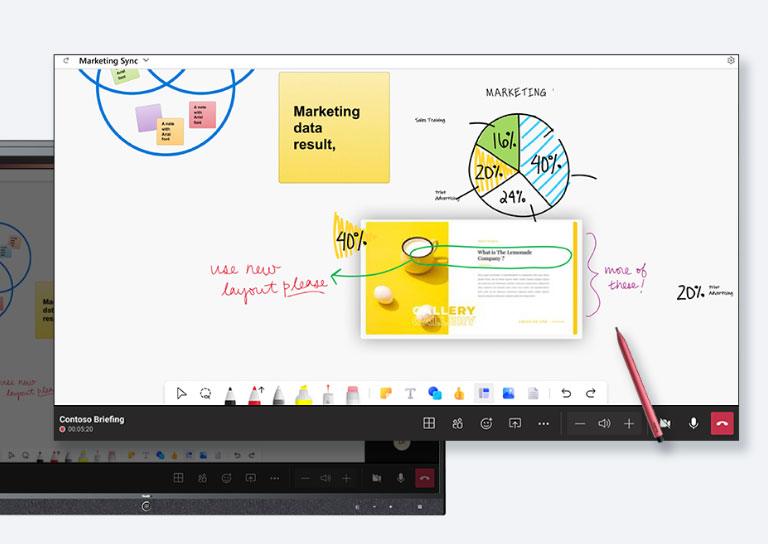Open the shapes tool

[x=435, y=393]
